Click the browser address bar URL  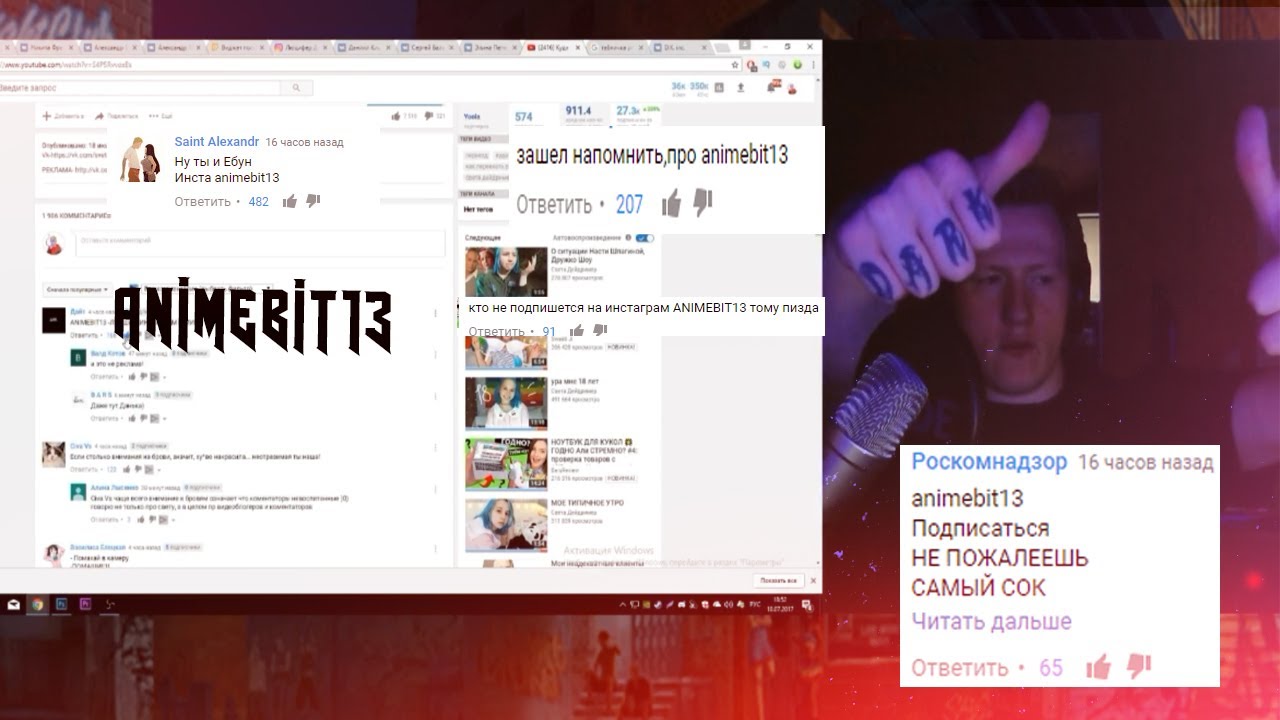pos(66,65)
